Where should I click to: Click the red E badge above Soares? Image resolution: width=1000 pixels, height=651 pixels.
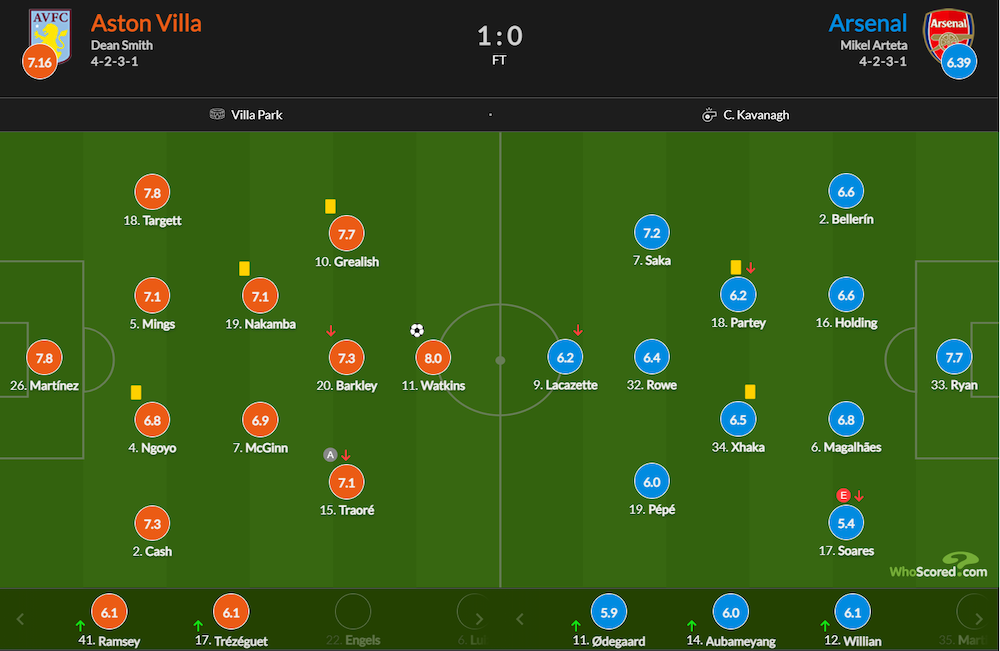click(x=843, y=495)
